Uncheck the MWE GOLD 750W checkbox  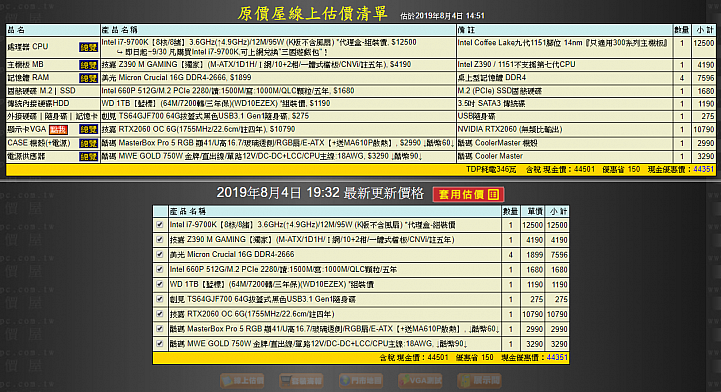[160, 343]
